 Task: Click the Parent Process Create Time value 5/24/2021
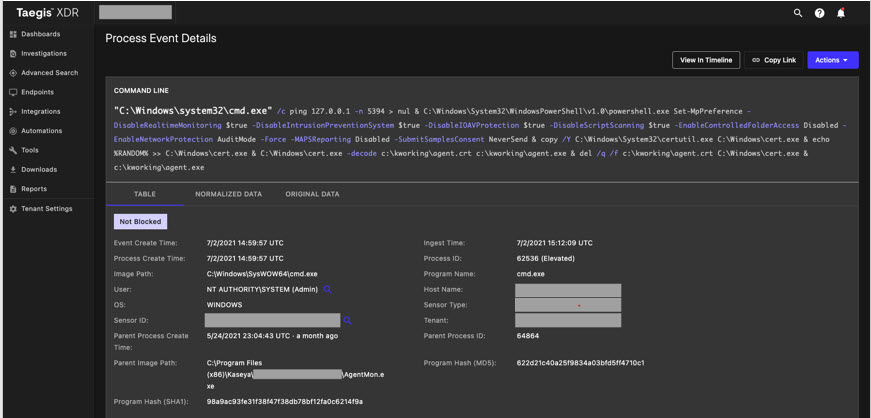coord(272,336)
